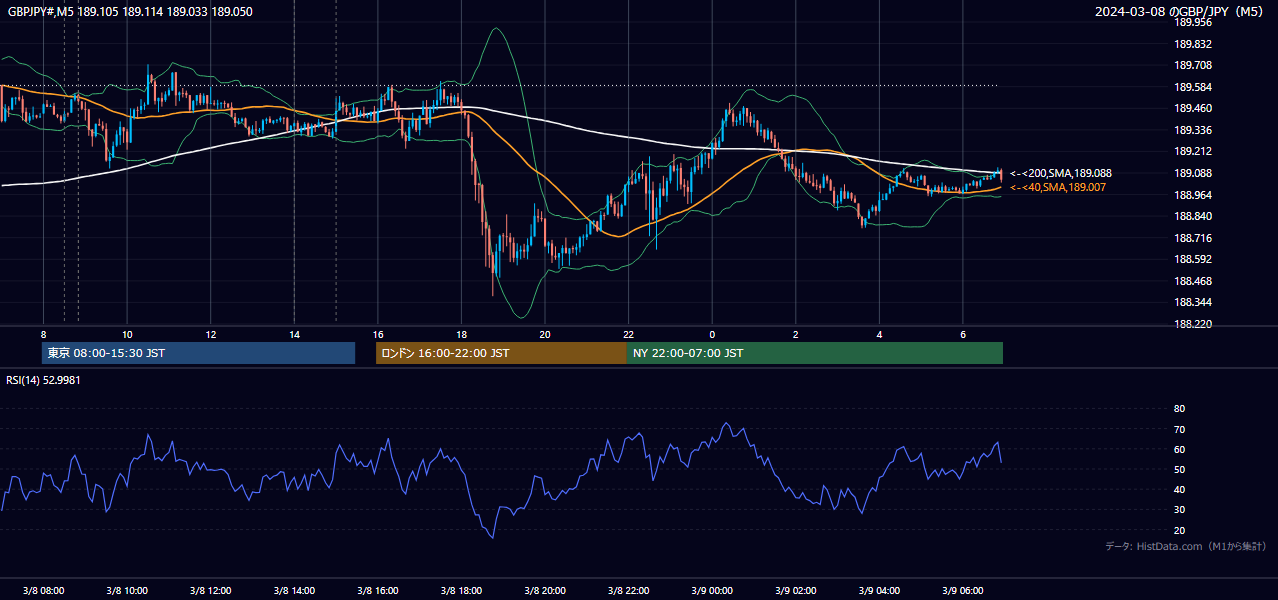Click the chart title 2024-03-08 のGBP/JPY (M5)
The image size is (1278, 600).
1179,11
